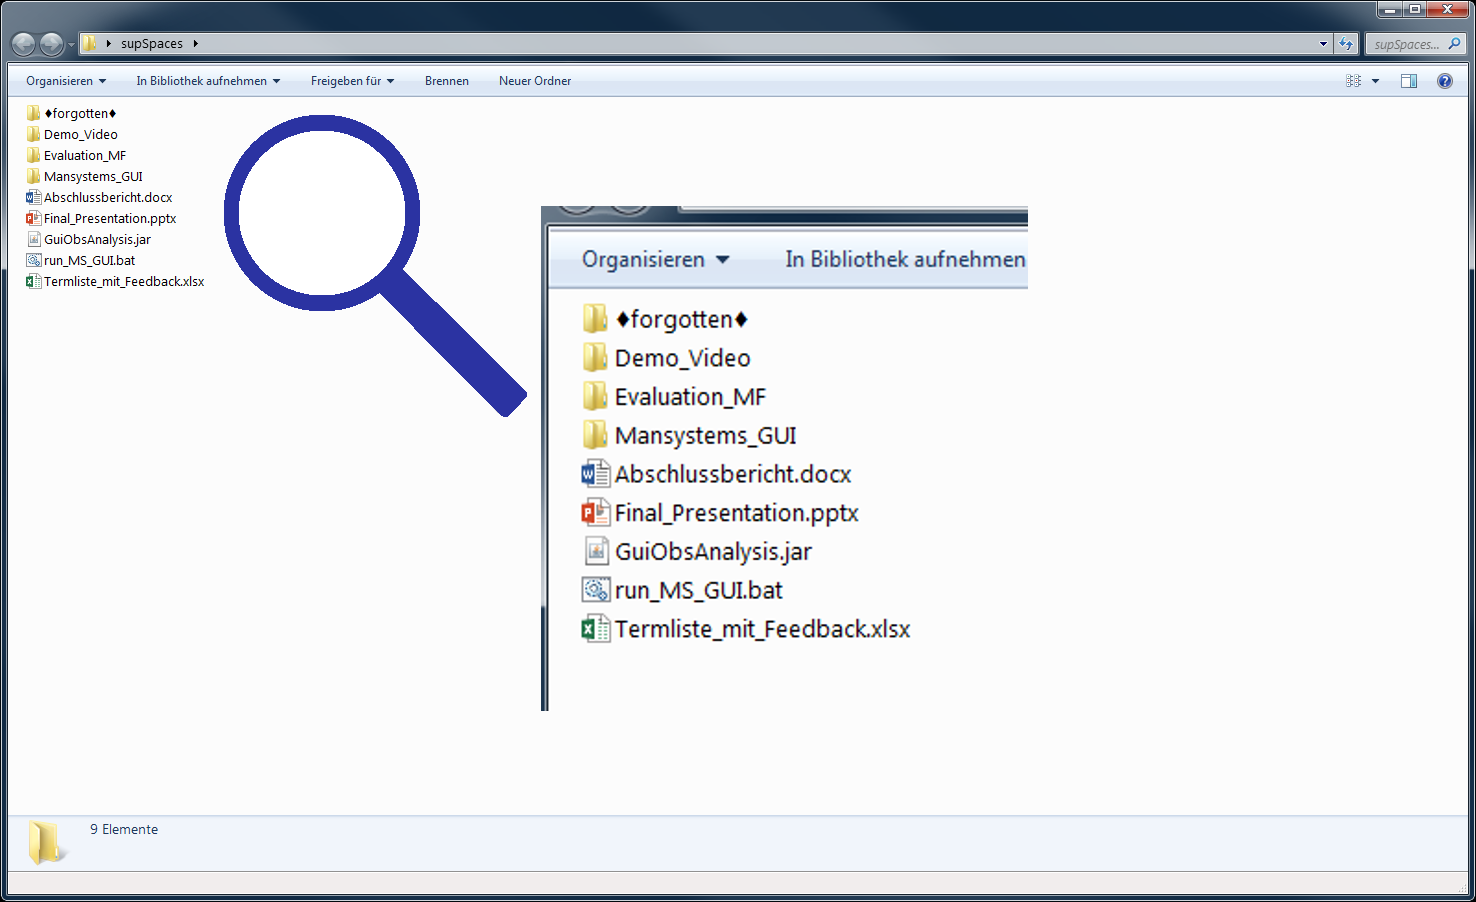Image resolution: width=1476 pixels, height=902 pixels.
Task: Open the Organisieren dropdown menu
Action: click(66, 81)
